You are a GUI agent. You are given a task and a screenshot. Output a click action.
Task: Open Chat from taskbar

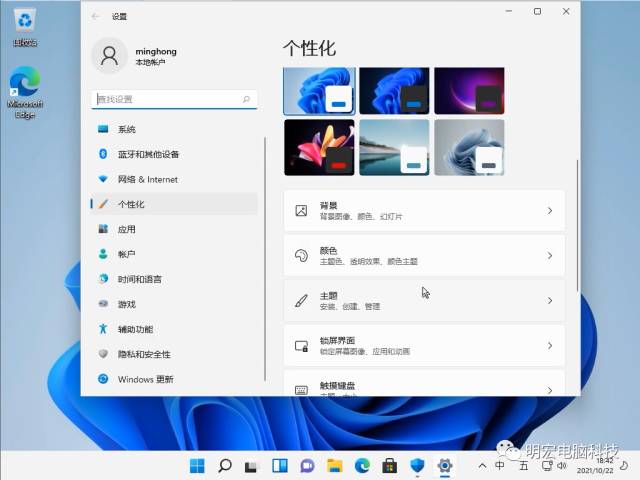(x=307, y=465)
